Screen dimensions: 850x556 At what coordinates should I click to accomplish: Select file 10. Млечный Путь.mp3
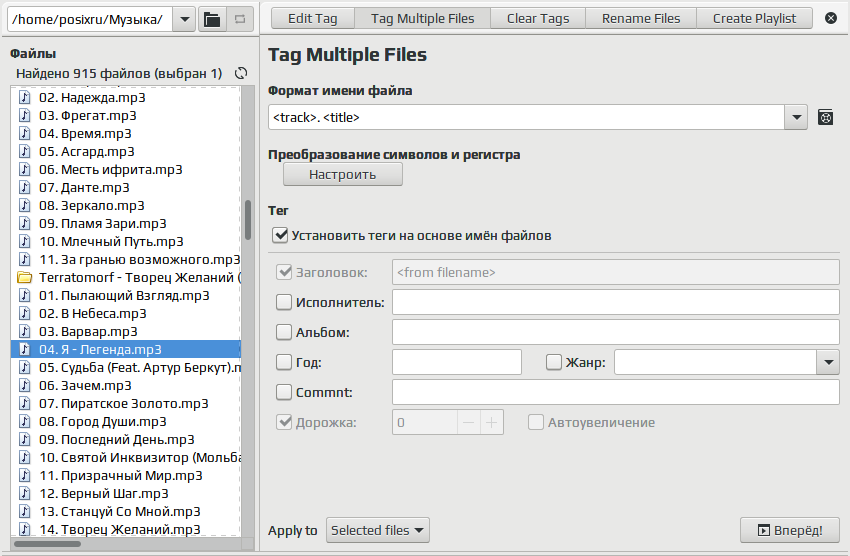click(125, 241)
